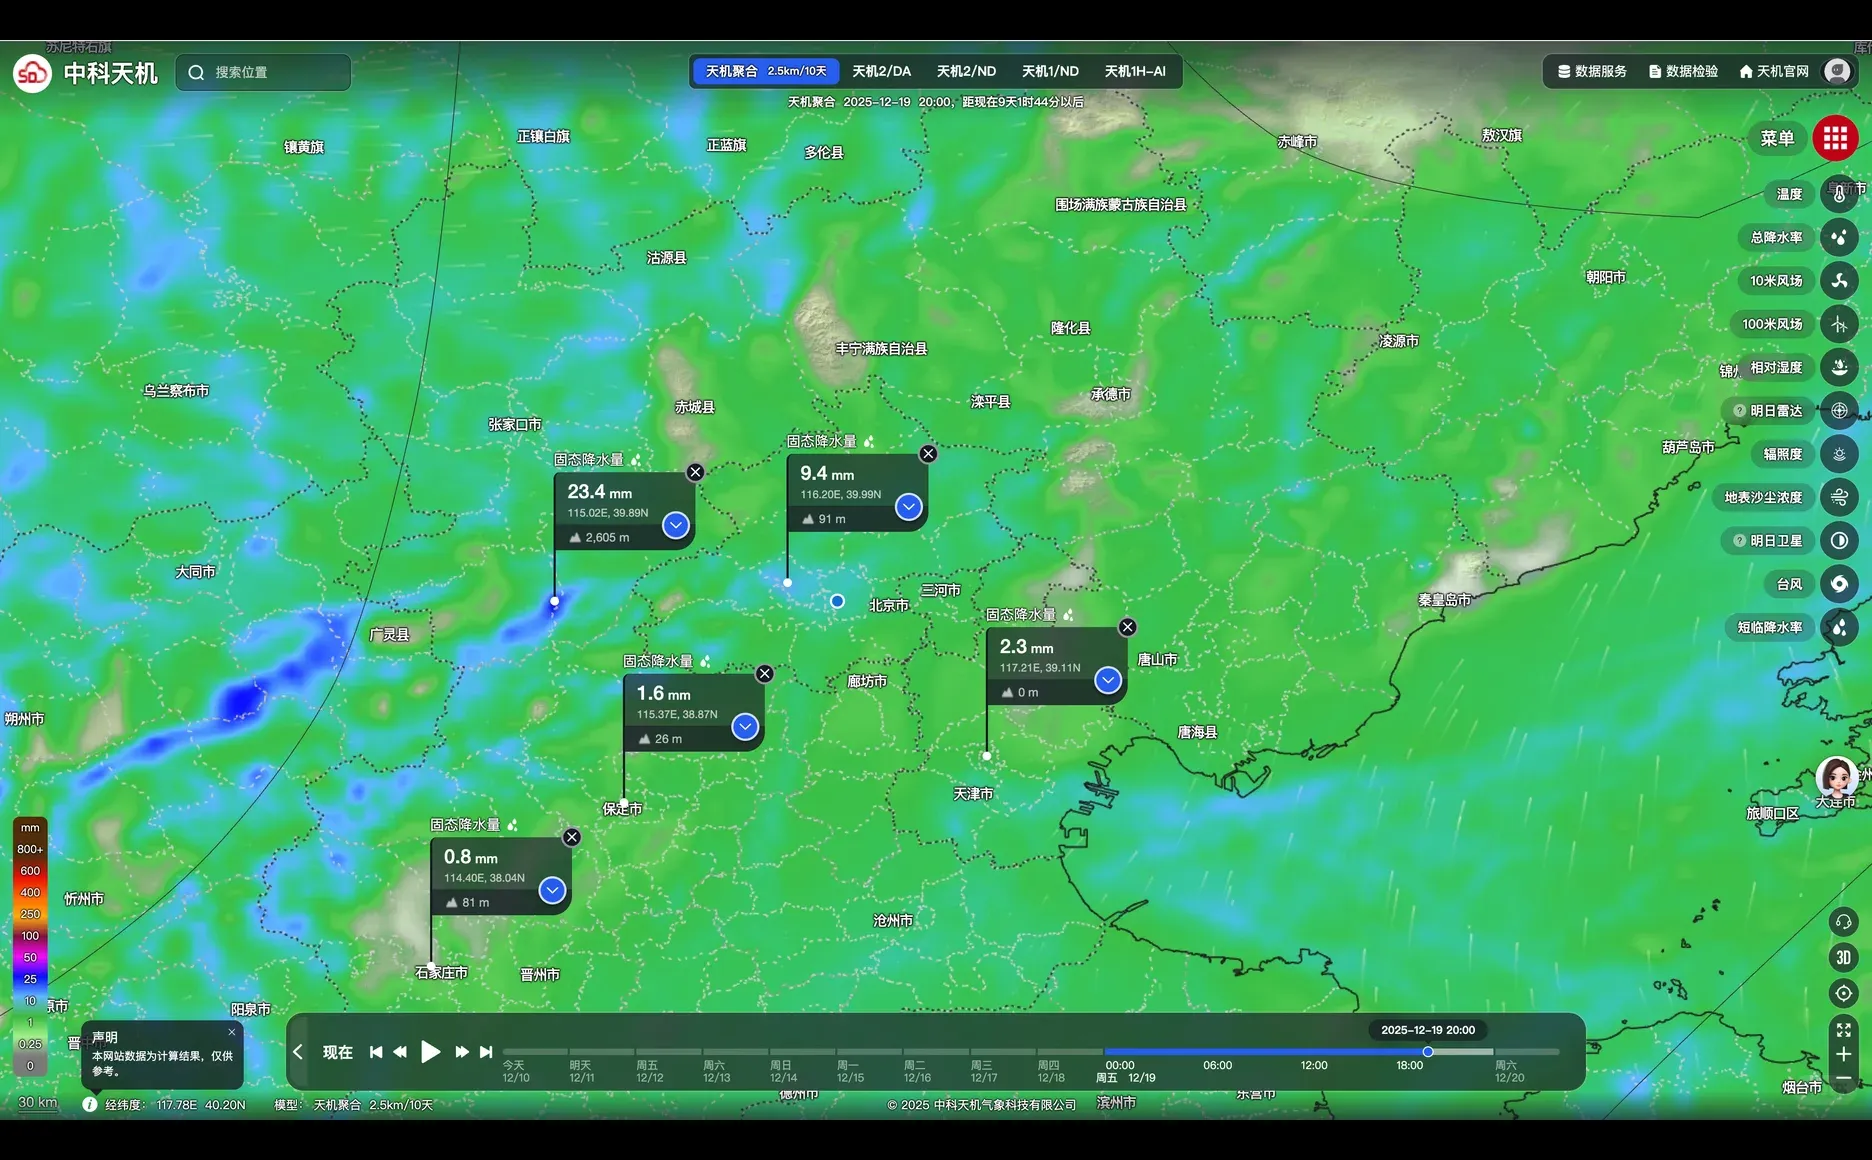This screenshot has height=1160, width=1872.
Task: Open 数据检验 data verification
Action: coord(1683,71)
